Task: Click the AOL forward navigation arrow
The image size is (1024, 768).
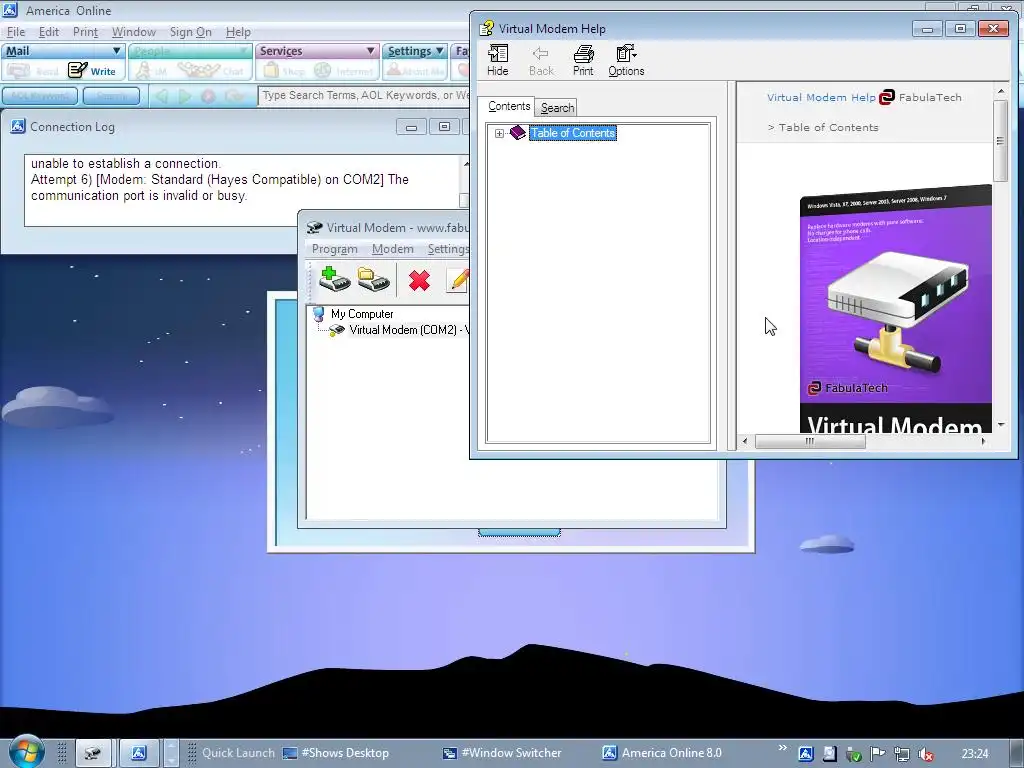Action: pos(185,97)
